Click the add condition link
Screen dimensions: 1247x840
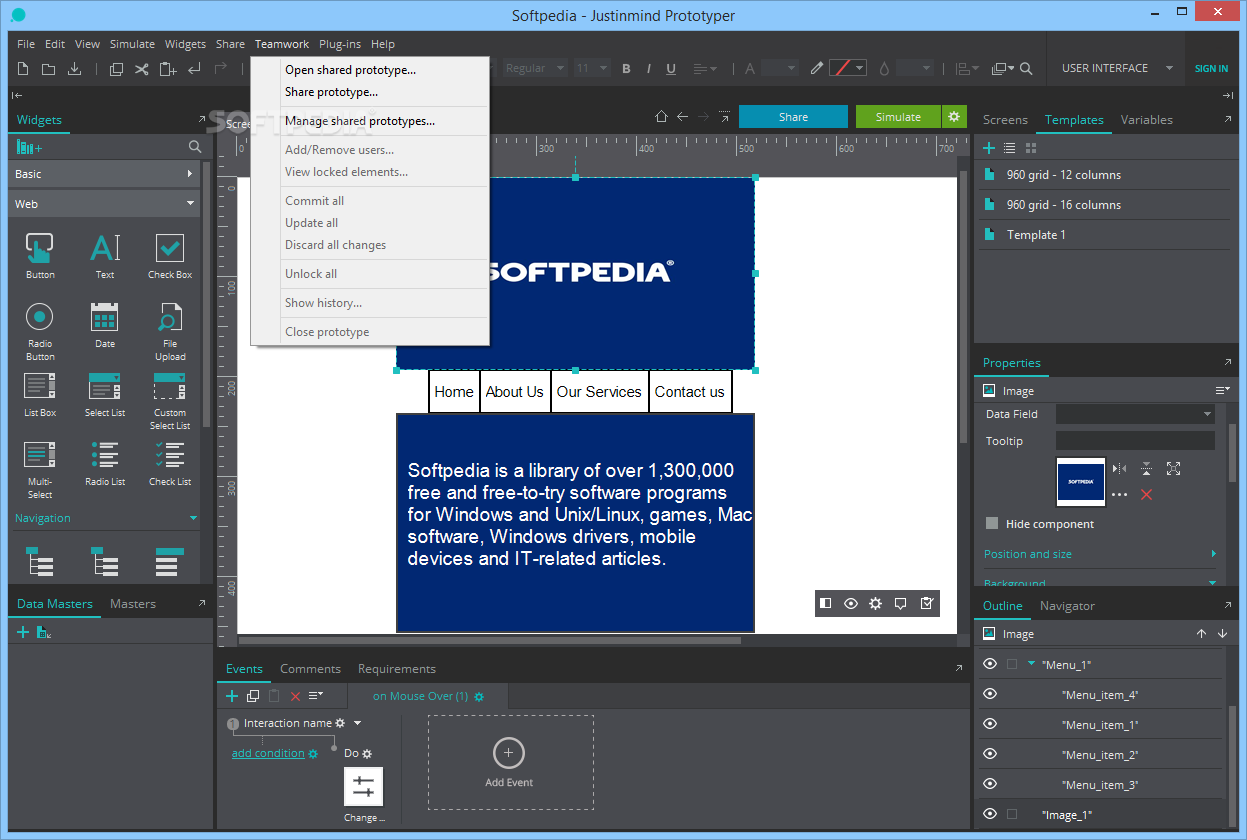tap(268, 753)
